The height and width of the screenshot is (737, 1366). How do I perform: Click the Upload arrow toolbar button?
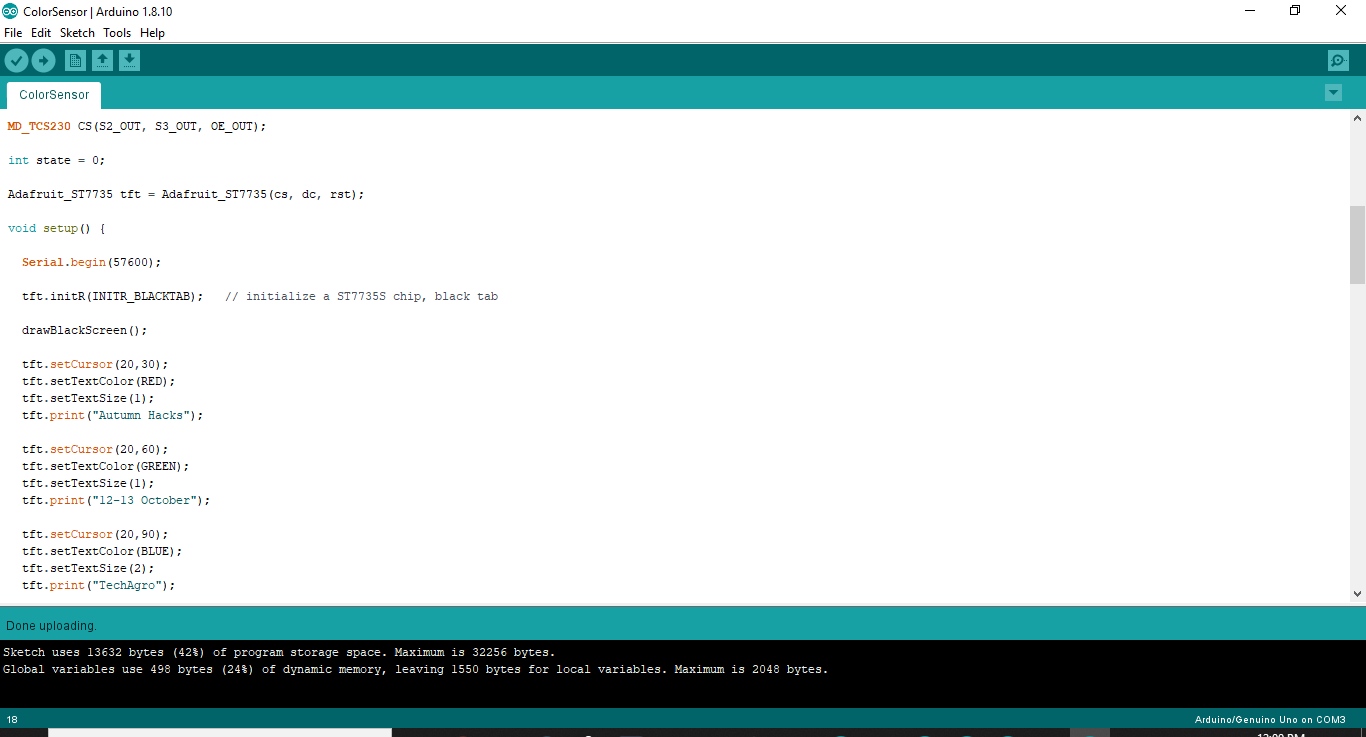tap(43, 61)
